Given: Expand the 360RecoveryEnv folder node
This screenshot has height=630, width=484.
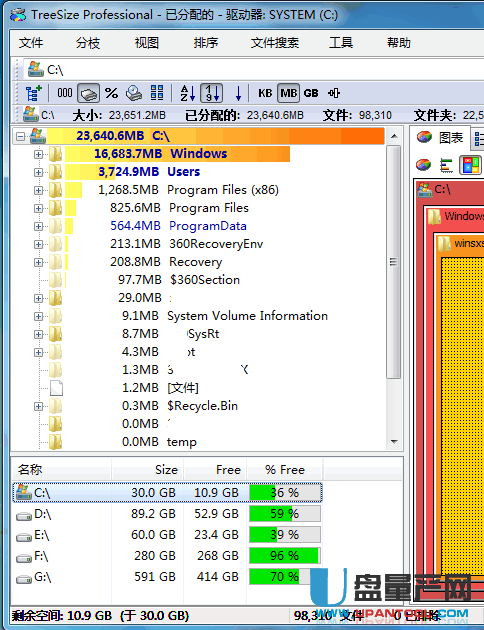Looking at the screenshot, I should point(38,244).
